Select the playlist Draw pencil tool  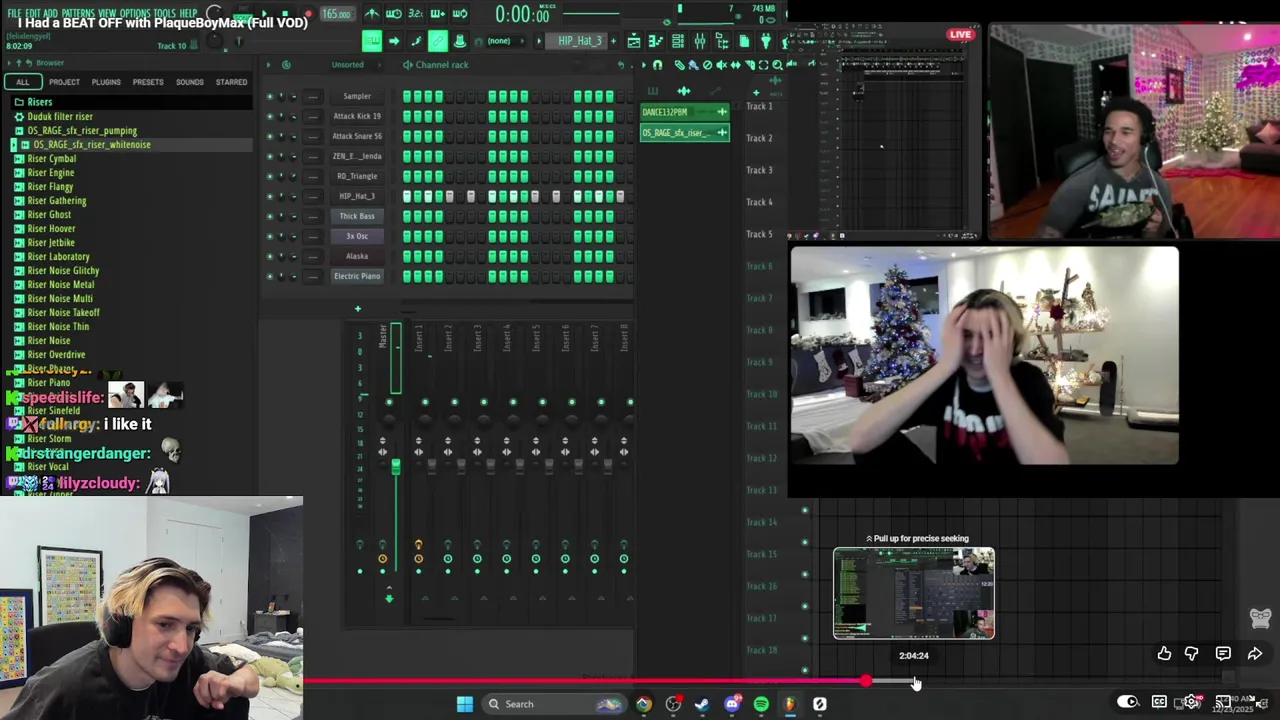tap(680, 65)
